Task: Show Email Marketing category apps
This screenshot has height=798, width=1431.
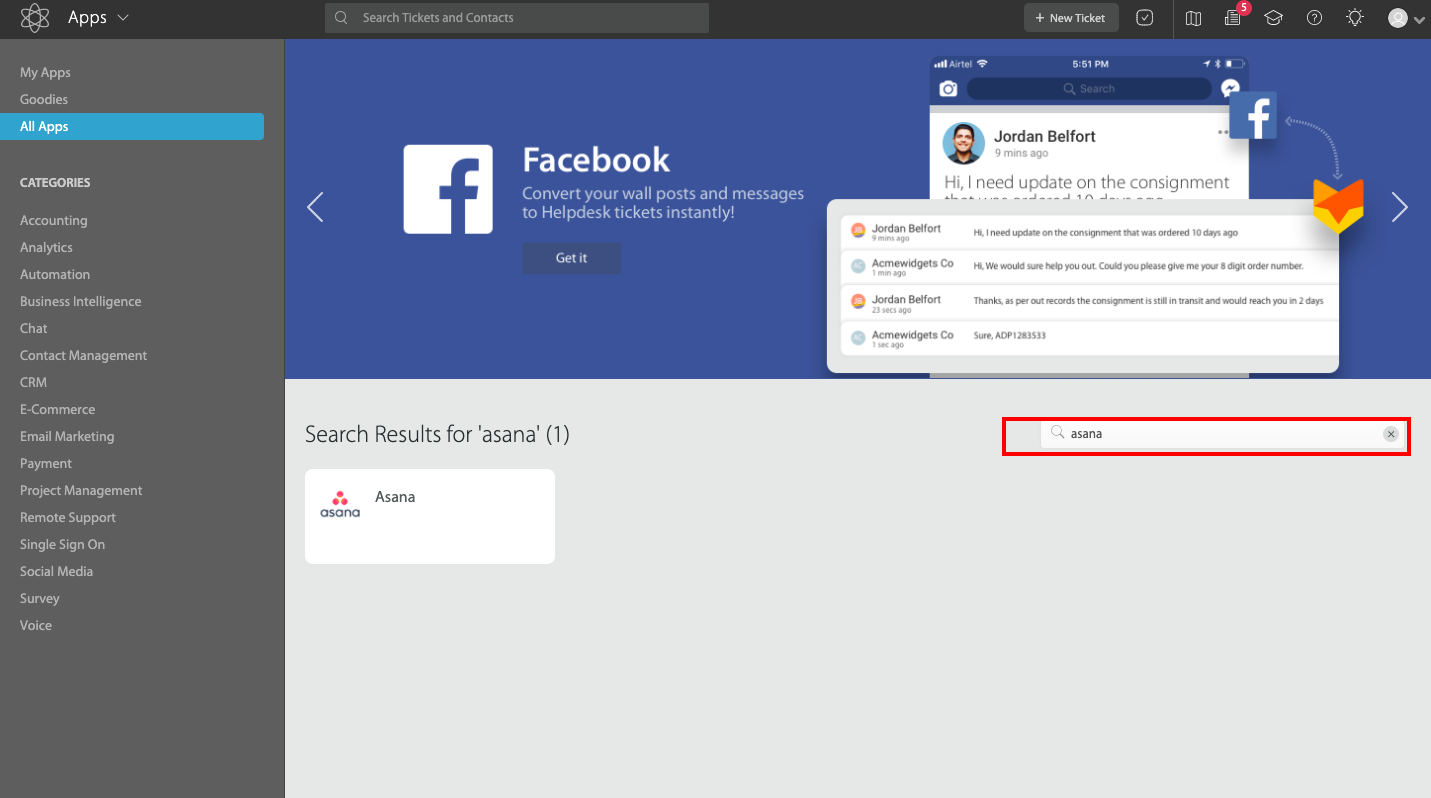Action: [x=67, y=436]
